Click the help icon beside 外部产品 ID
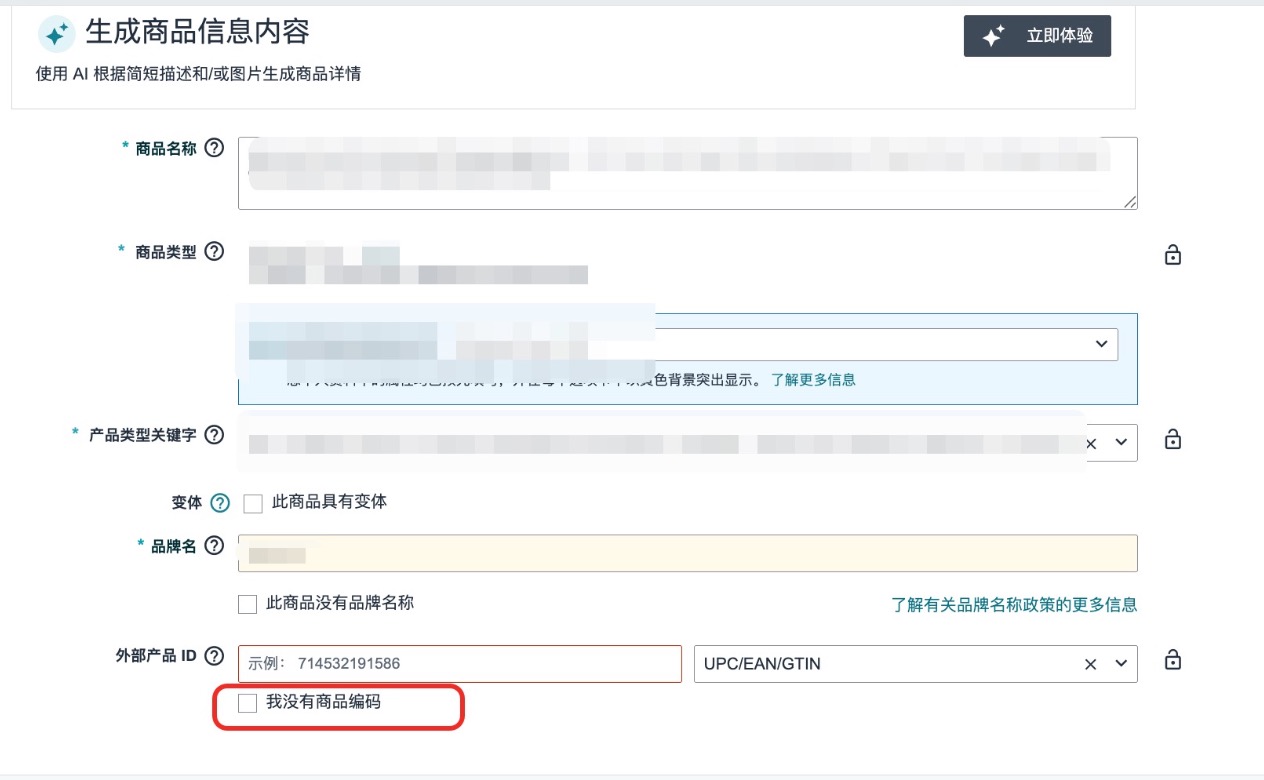Image resolution: width=1264 pixels, height=780 pixels. pos(214,656)
